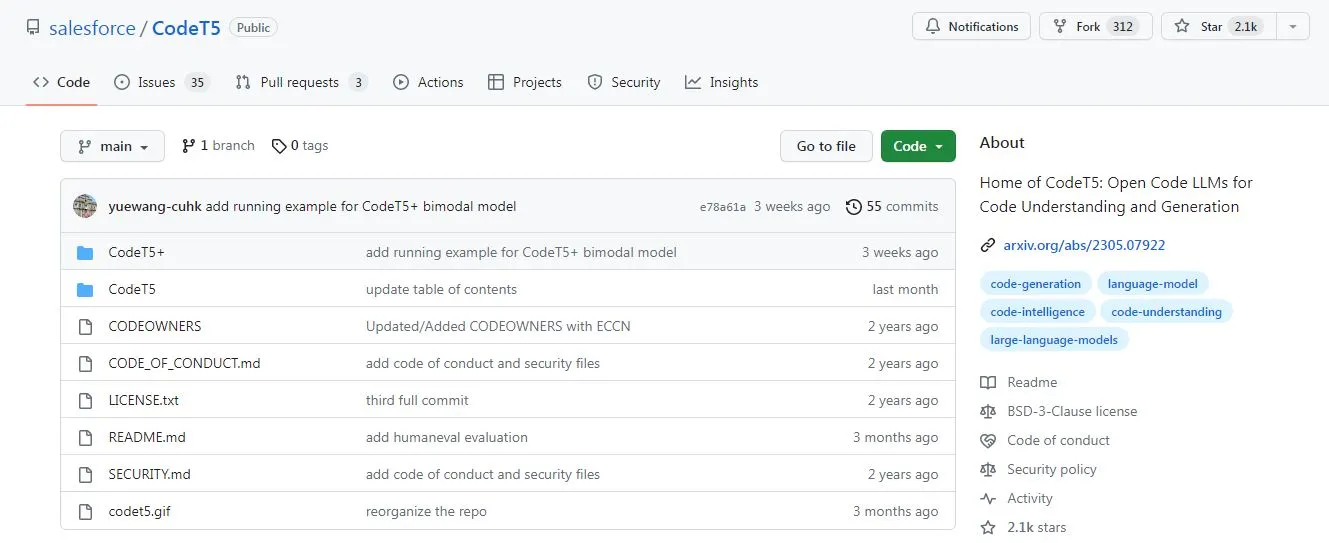Click the Notifications button
This screenshot has width=1329, height=543.
tap(971, 27)
